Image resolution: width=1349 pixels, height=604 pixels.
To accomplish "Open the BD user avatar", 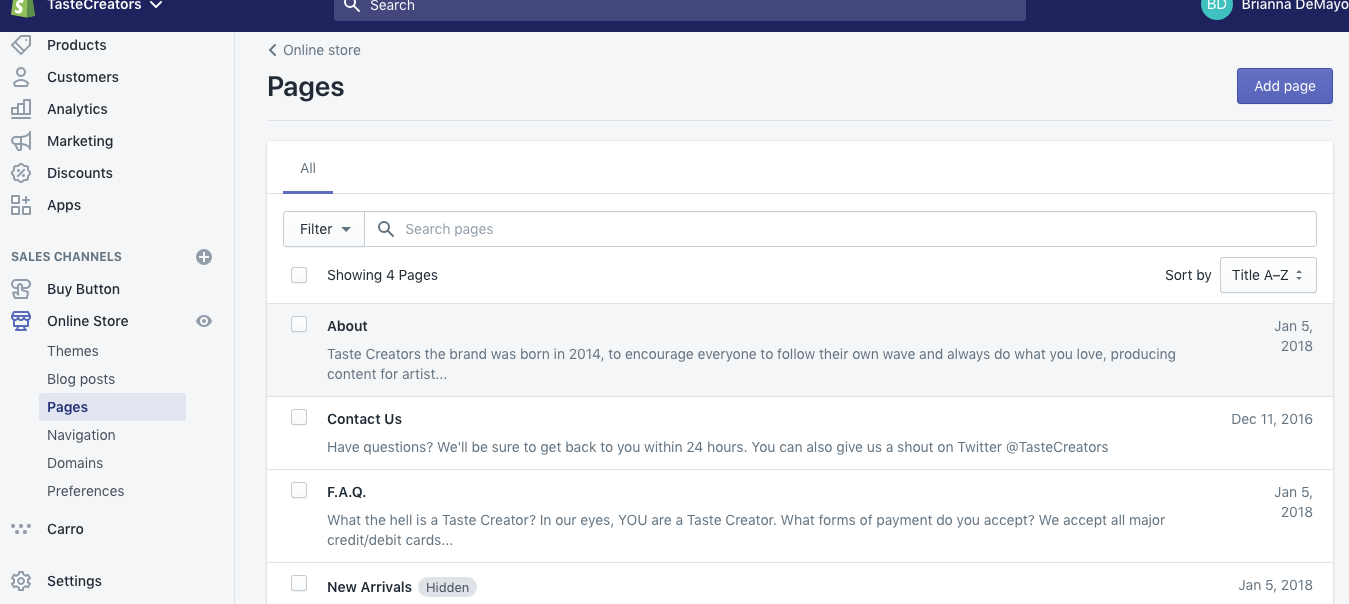I will [x=1217, y=6].
